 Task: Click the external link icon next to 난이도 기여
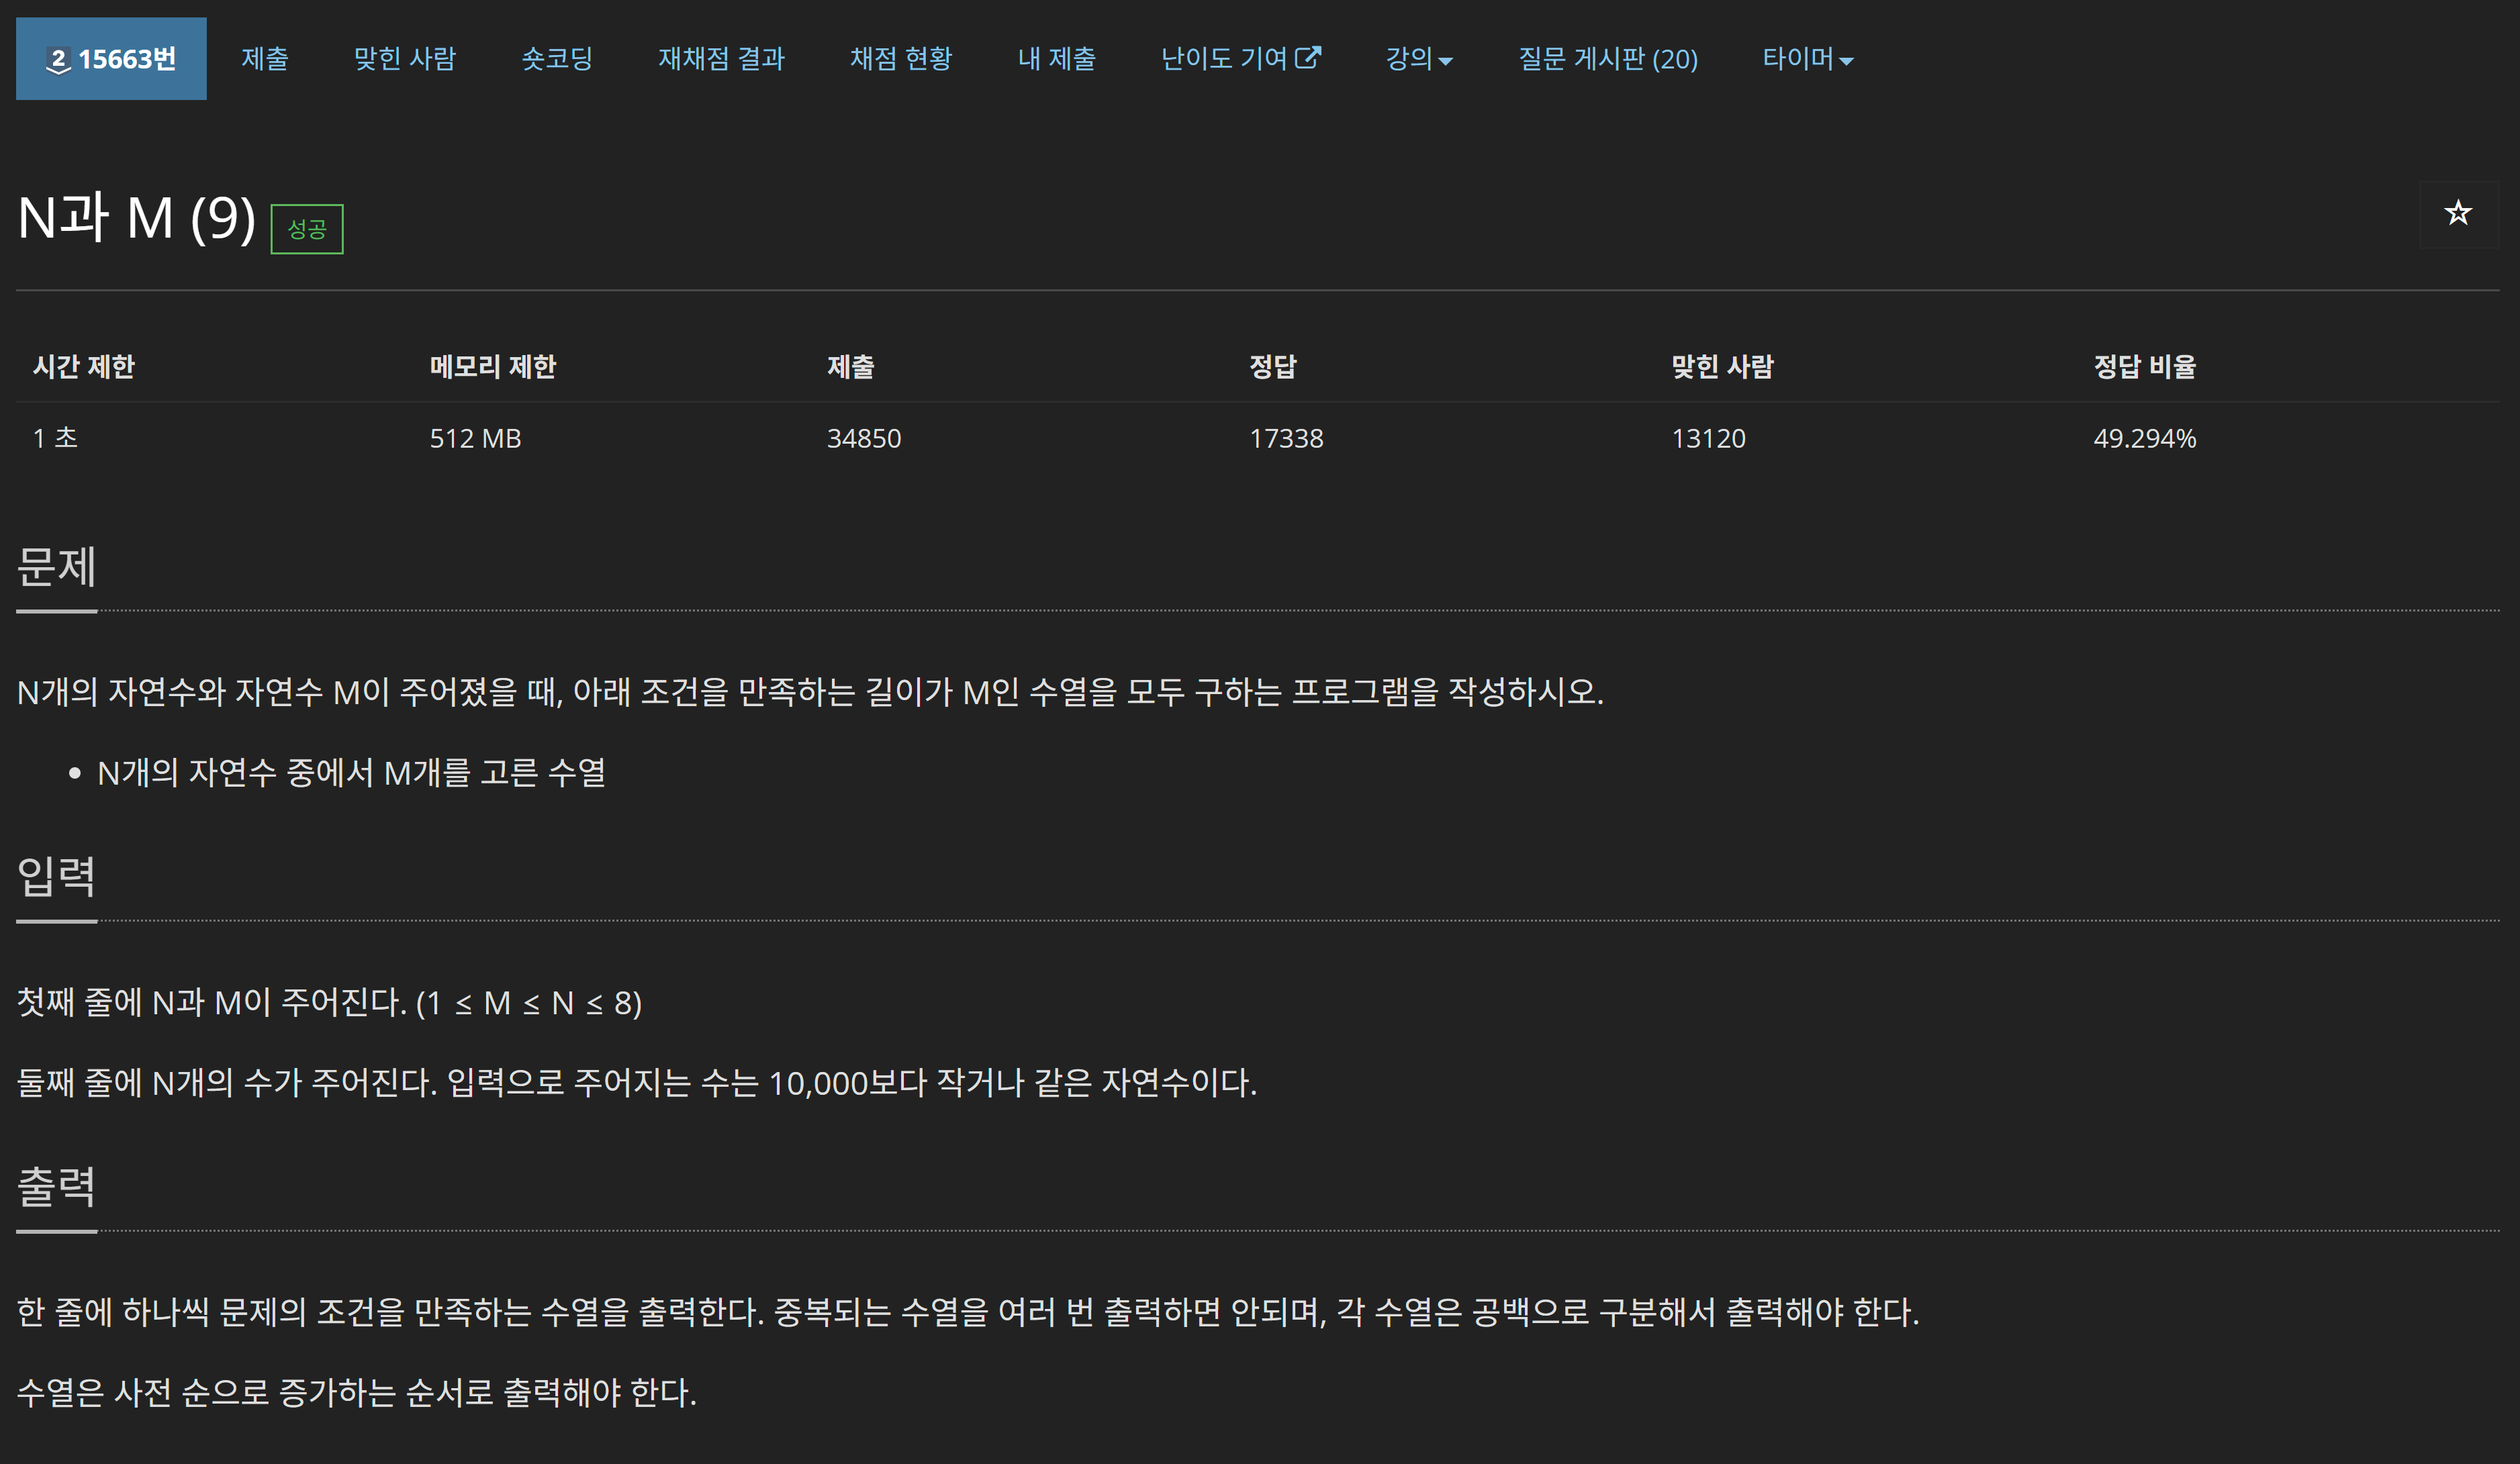pos(1307,58)
